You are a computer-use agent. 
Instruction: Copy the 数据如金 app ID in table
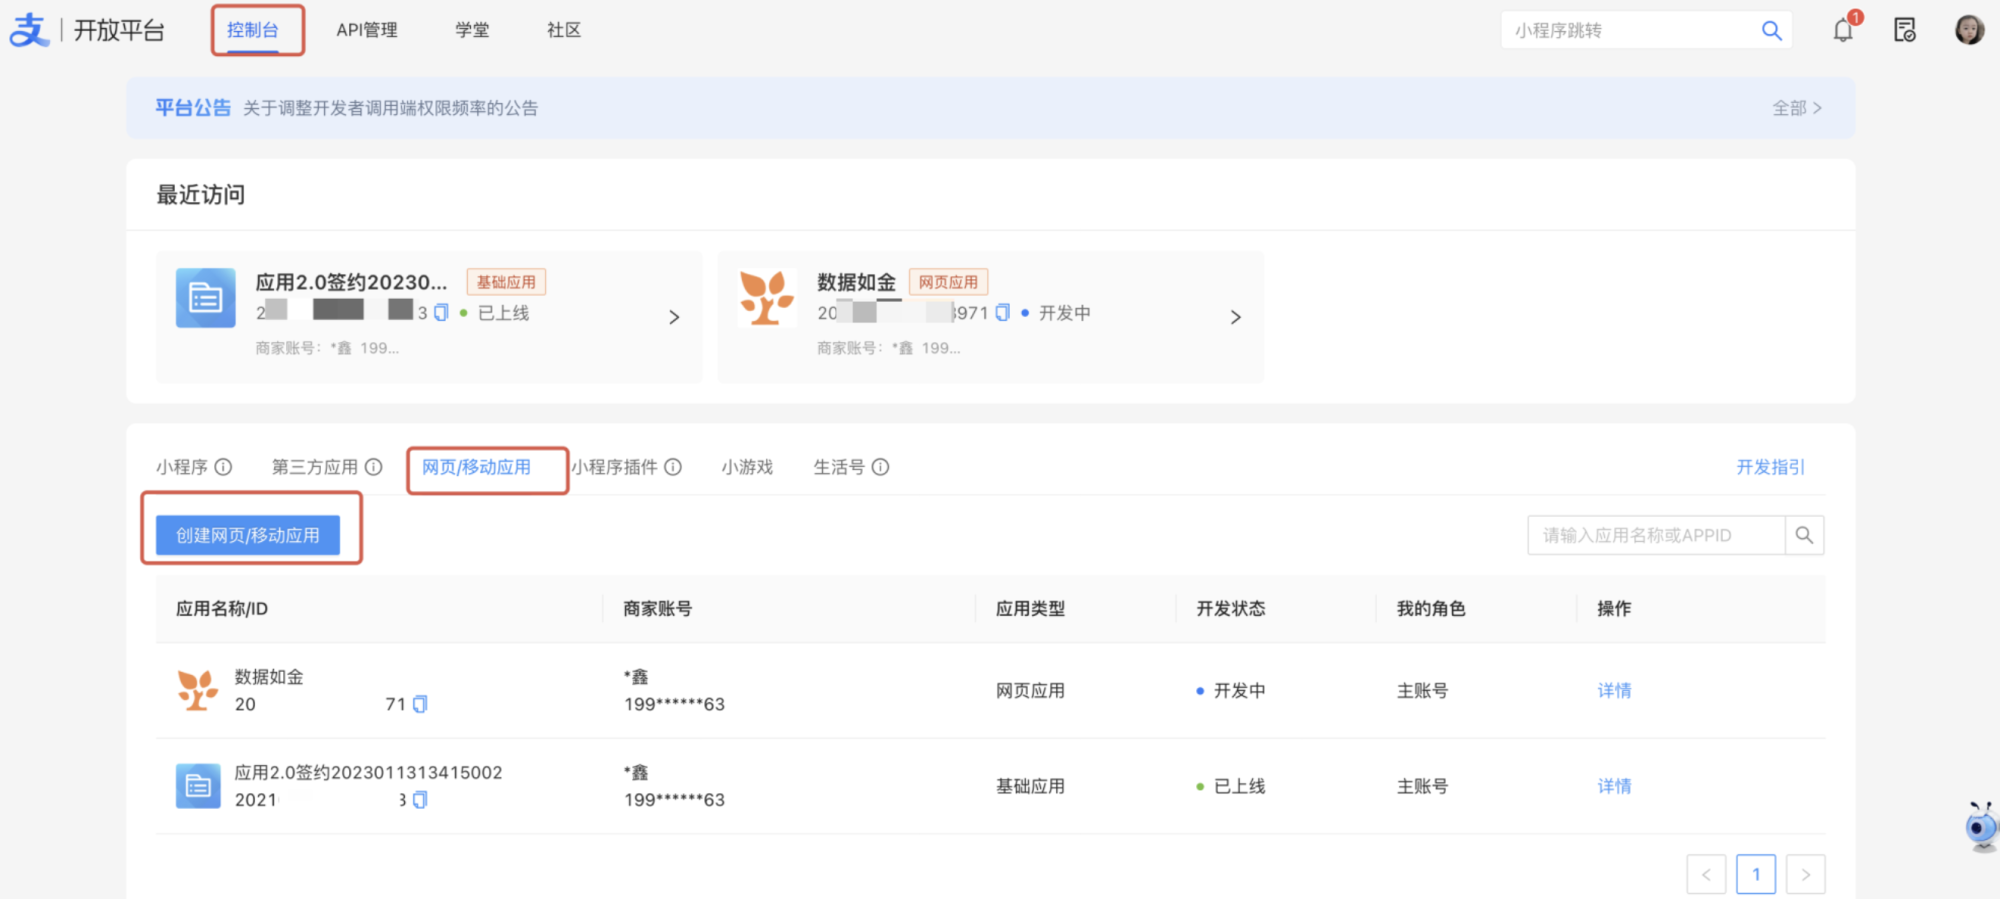420,704
